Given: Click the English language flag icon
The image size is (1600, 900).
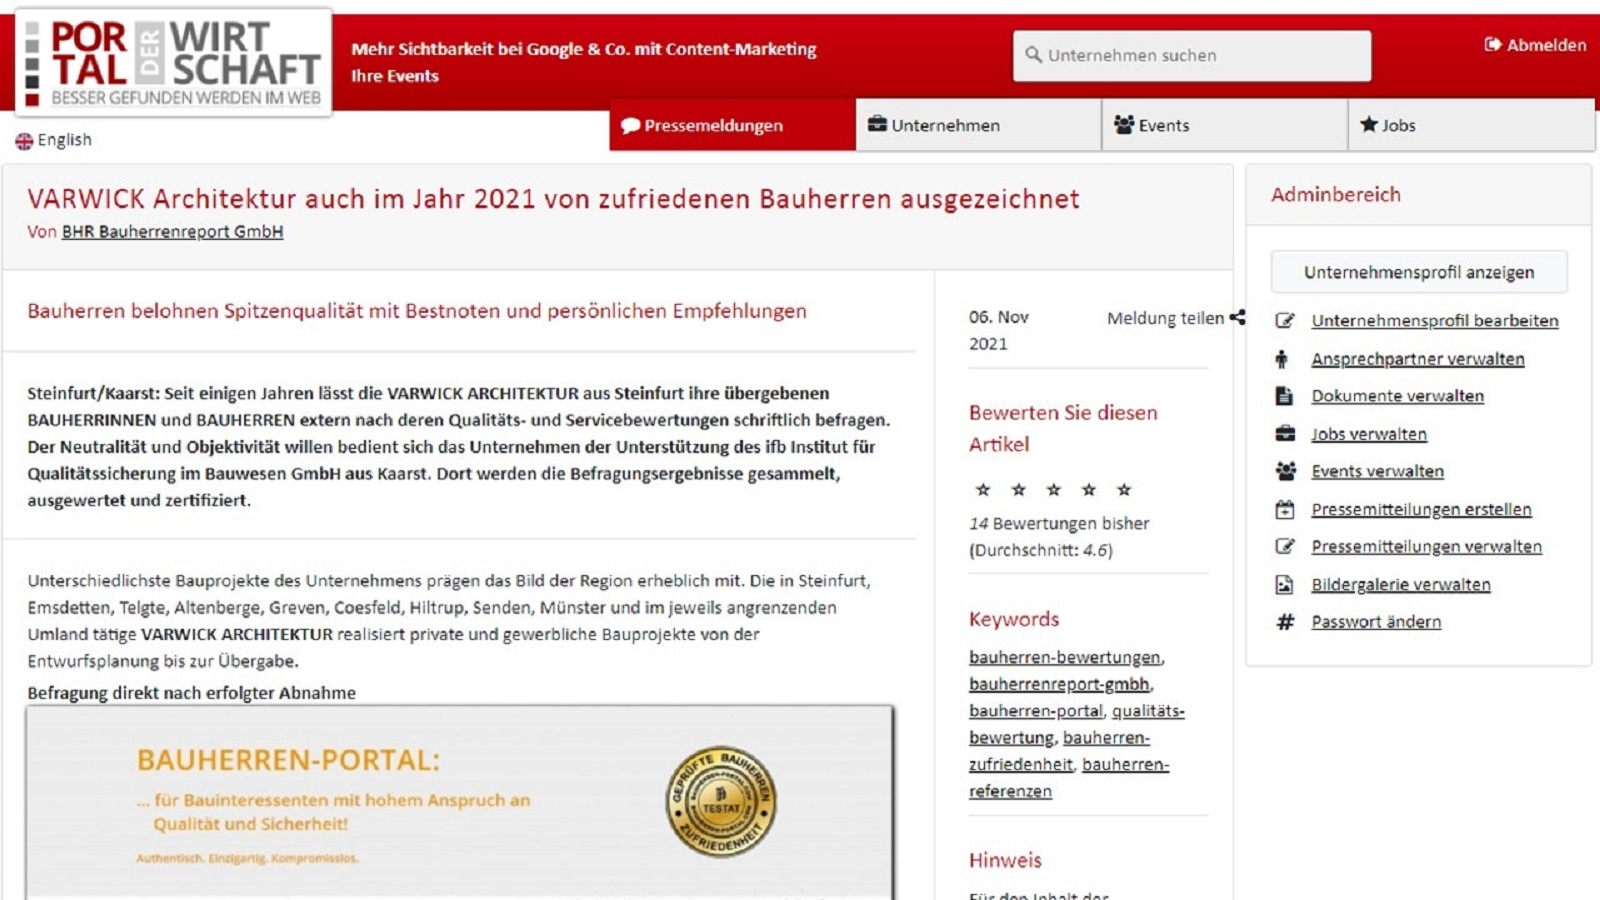Looking at the screenshot, I should tap(24, 141).
